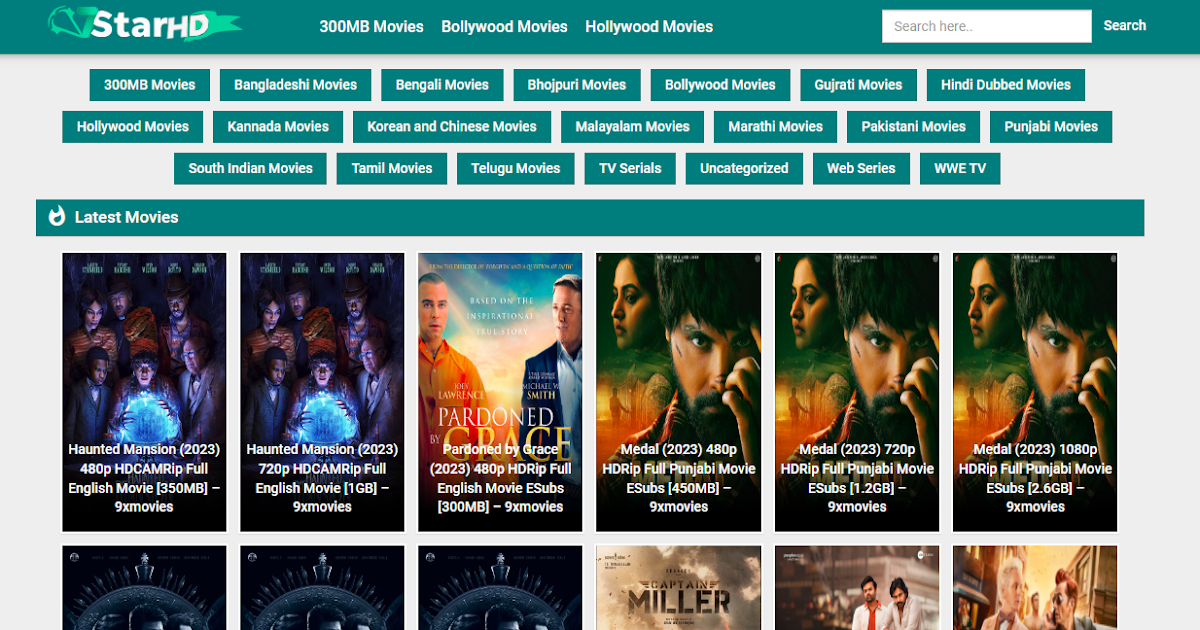
Task: Open the Captain Miller movie poster
Action: [678, 588]
